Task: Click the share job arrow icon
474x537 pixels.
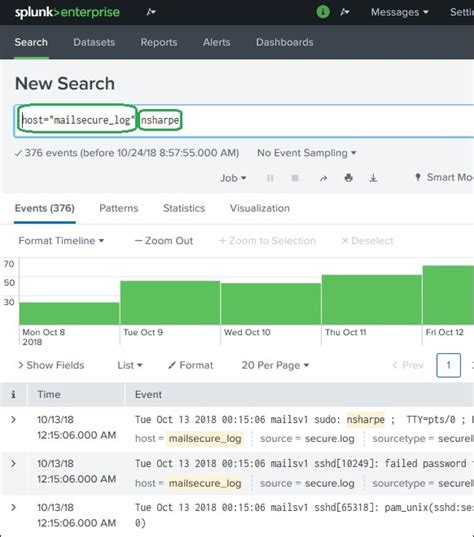Action: coord(323,178)
